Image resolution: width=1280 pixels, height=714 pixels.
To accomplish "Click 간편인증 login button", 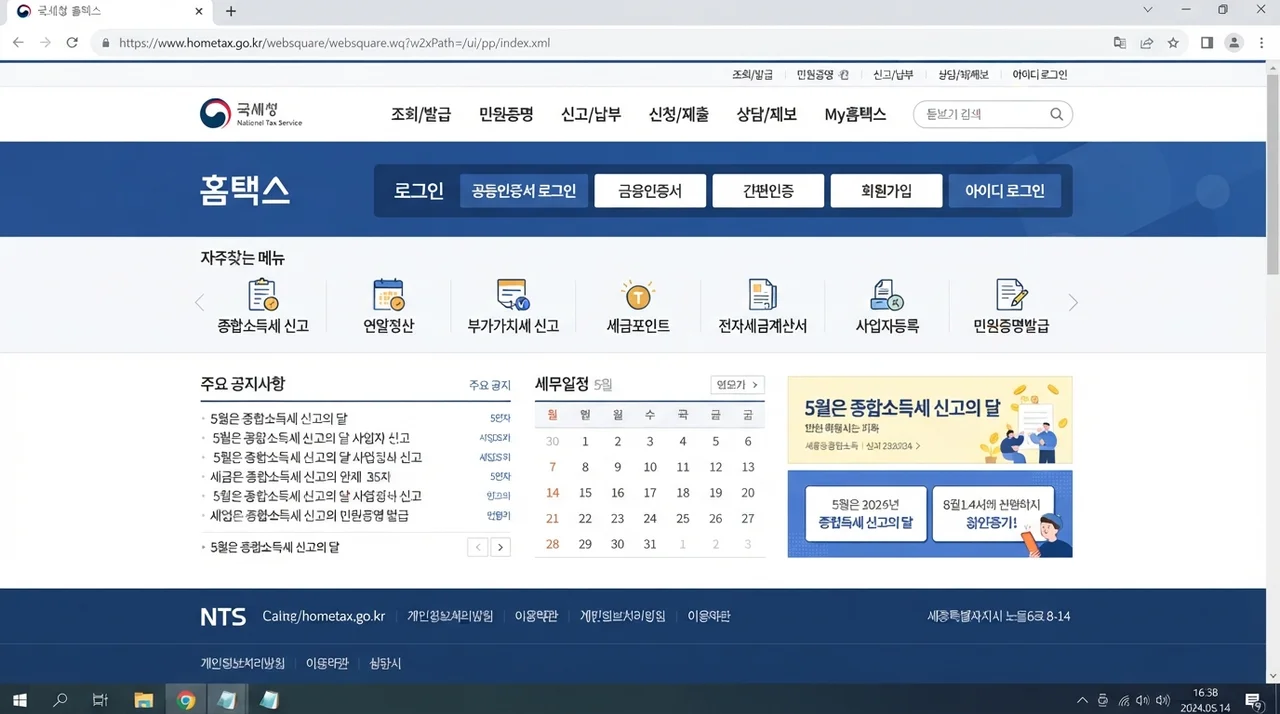I will [768, 191].
